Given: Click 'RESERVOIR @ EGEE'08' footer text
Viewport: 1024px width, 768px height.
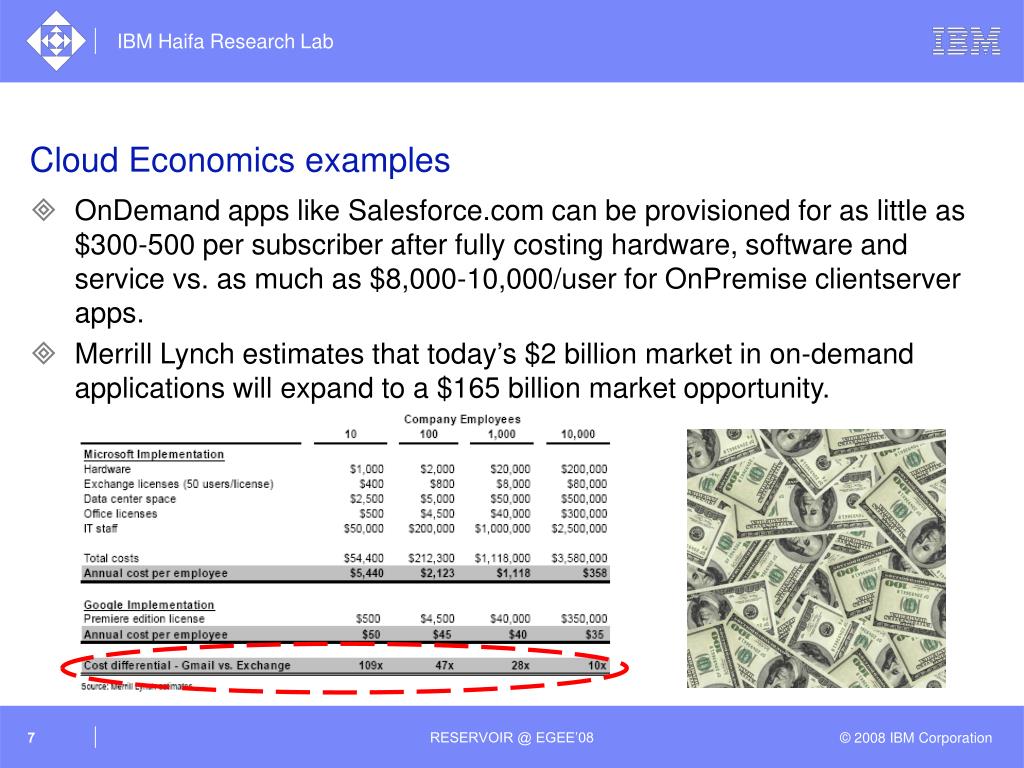Looking at the screenshot, I should [x=511, y=738].
